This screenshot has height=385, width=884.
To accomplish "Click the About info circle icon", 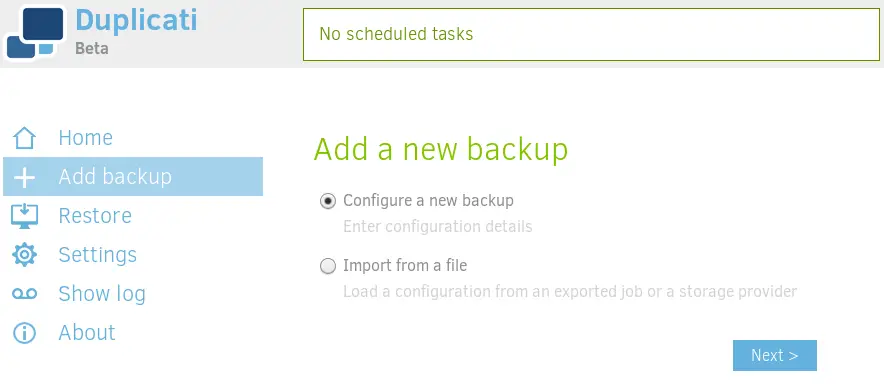I will point(24,333).
